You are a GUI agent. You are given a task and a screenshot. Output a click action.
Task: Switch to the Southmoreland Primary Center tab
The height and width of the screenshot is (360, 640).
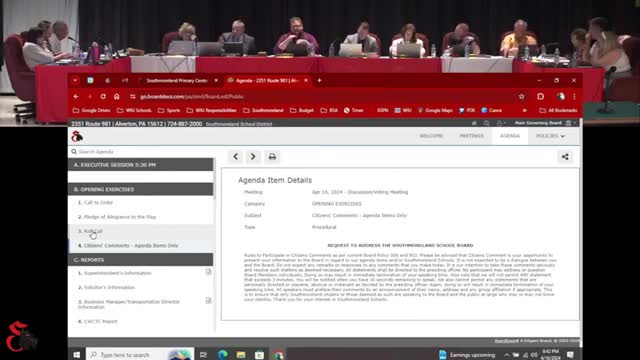coord(177,80)
